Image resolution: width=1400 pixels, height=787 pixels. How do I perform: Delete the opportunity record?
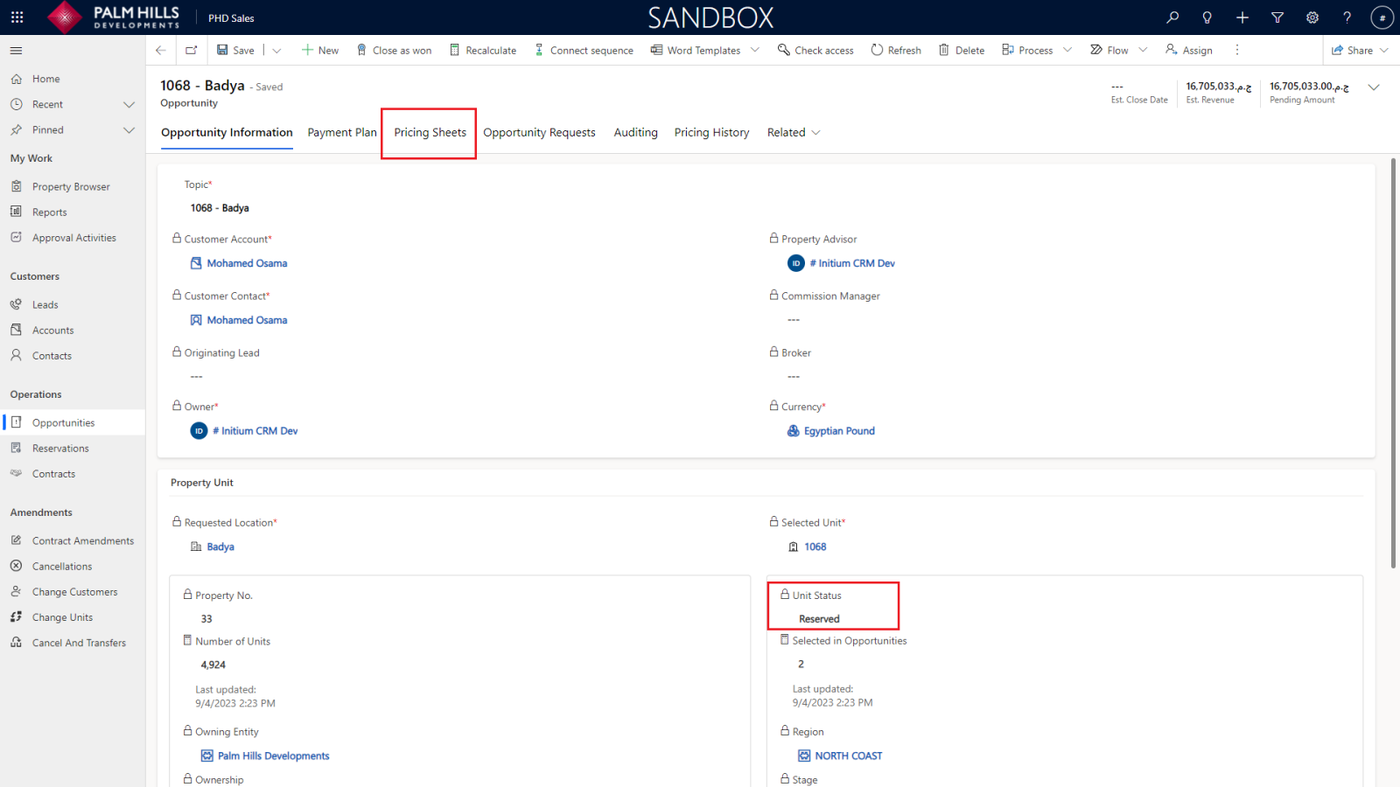(961, 50)
